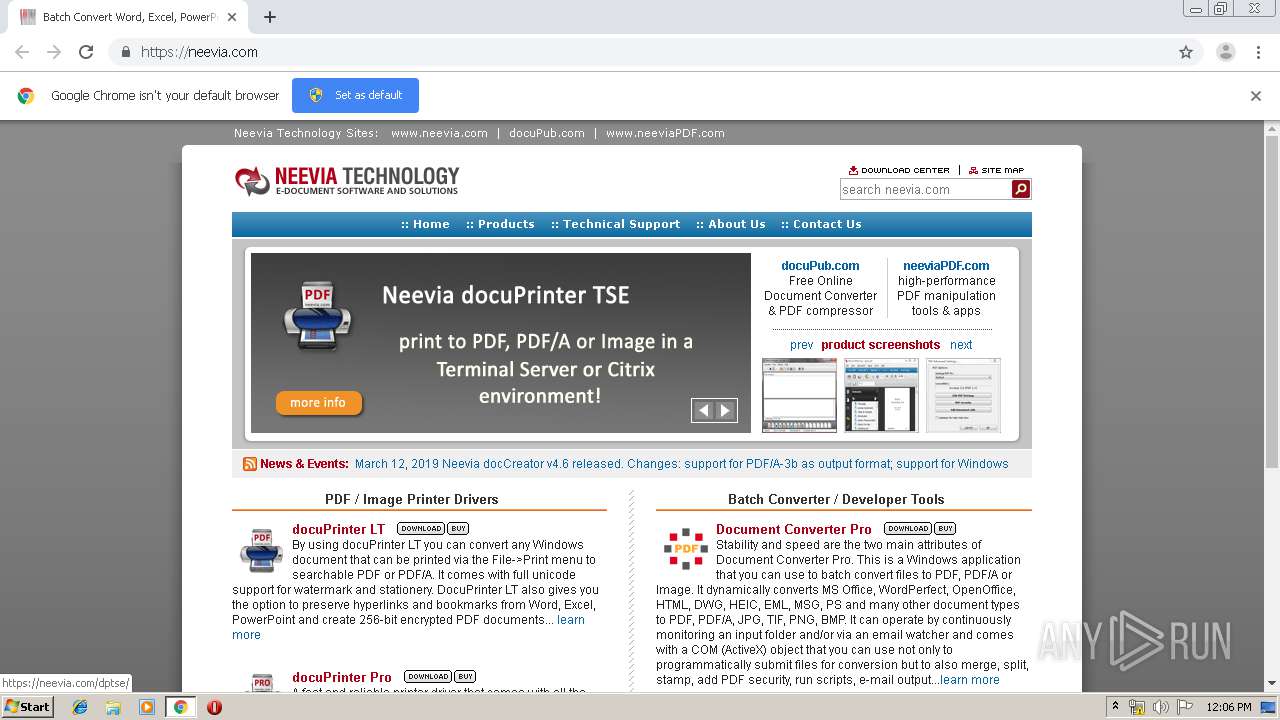The image size is (1280, 720).
Task: Reload the neevia.com page
Action: coord(86,52)
